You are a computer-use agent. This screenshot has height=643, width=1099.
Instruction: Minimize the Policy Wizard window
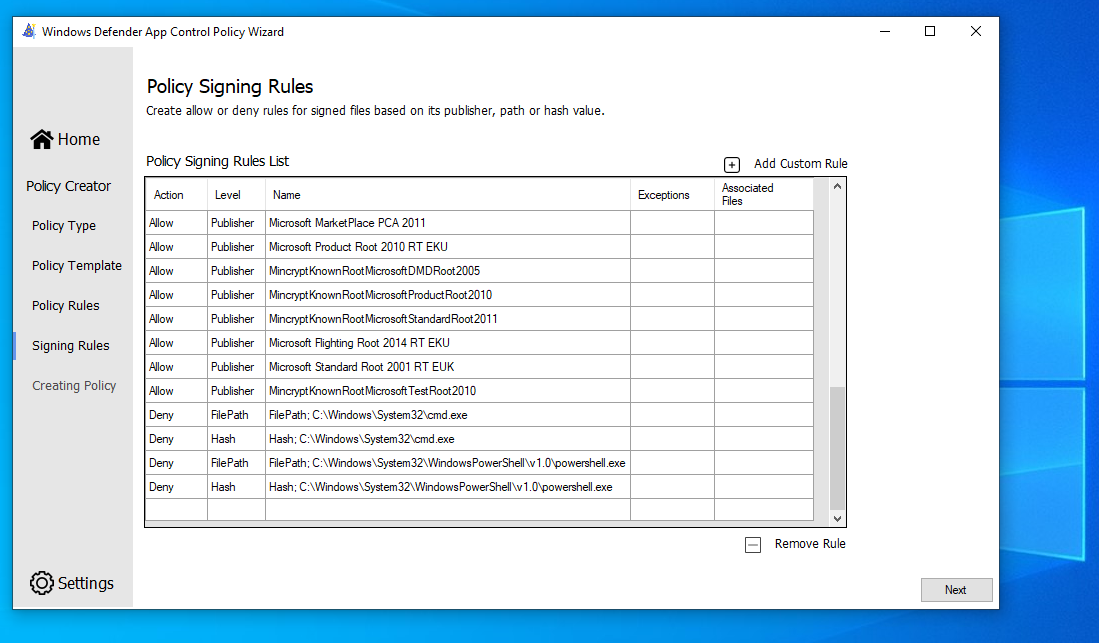click(x=885, y=31)
